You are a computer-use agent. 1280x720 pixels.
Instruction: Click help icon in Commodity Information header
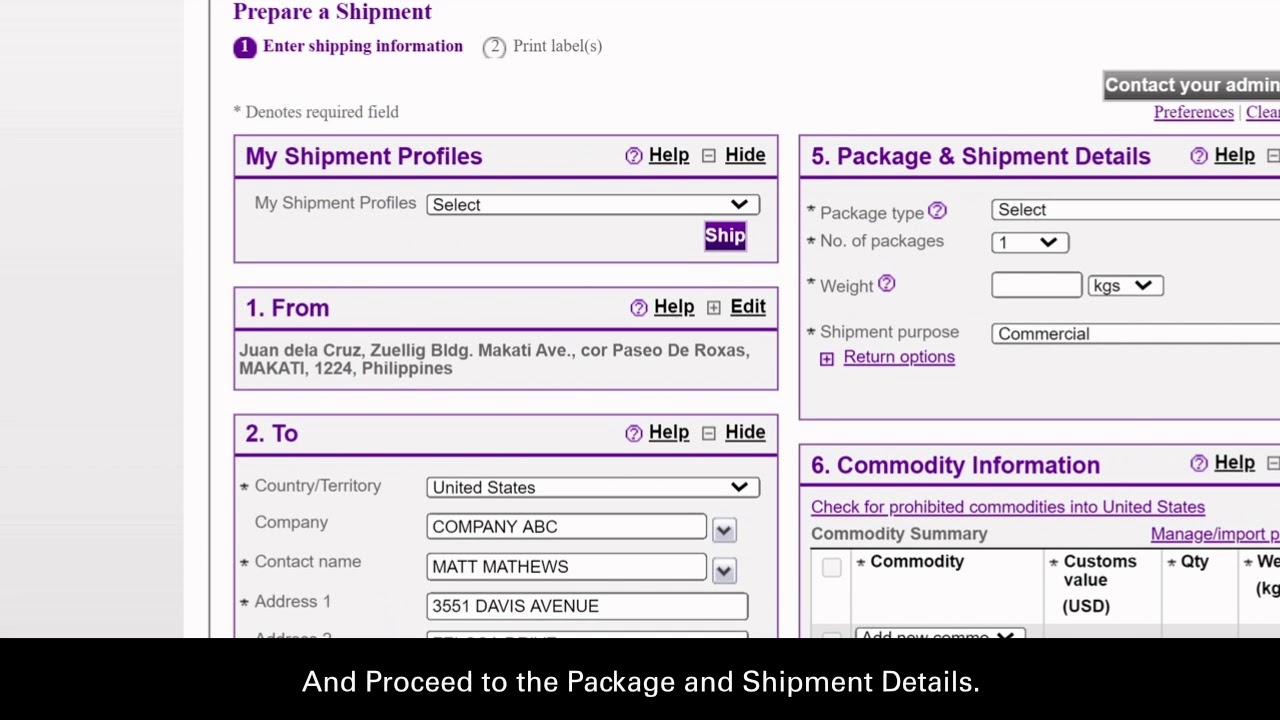tap(1198, 464)
